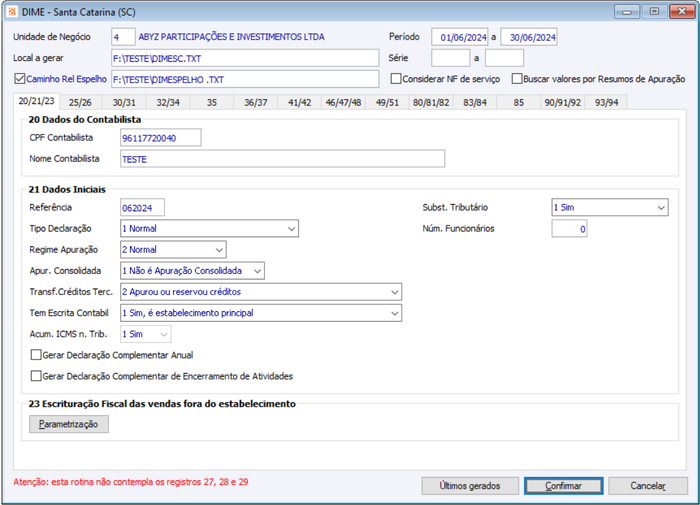Open the 93/94 tab
The height and width of the screenshot is (505, 700).
[606, 102]
